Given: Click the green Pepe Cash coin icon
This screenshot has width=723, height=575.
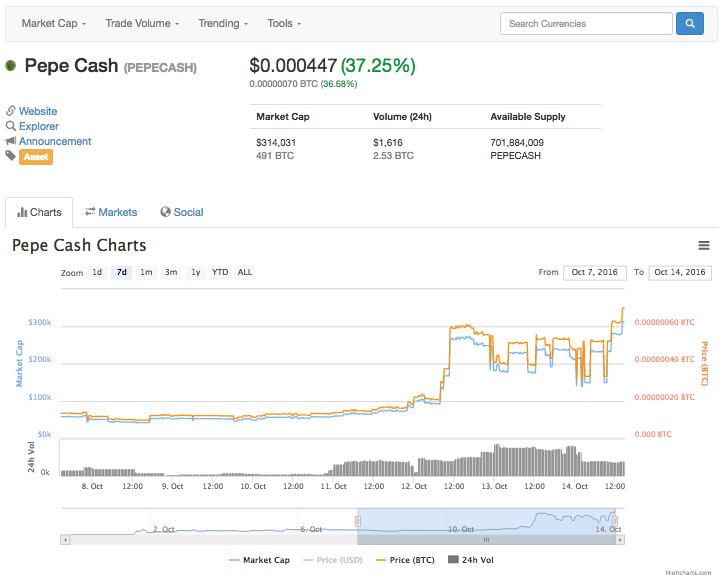Looking at the screenshot, I should coord(11,66).
